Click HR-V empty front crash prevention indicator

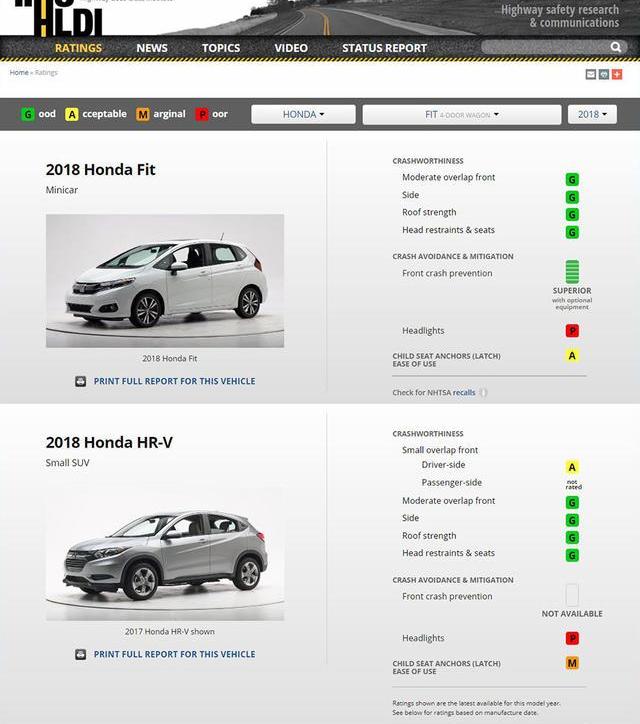(572, 595)
